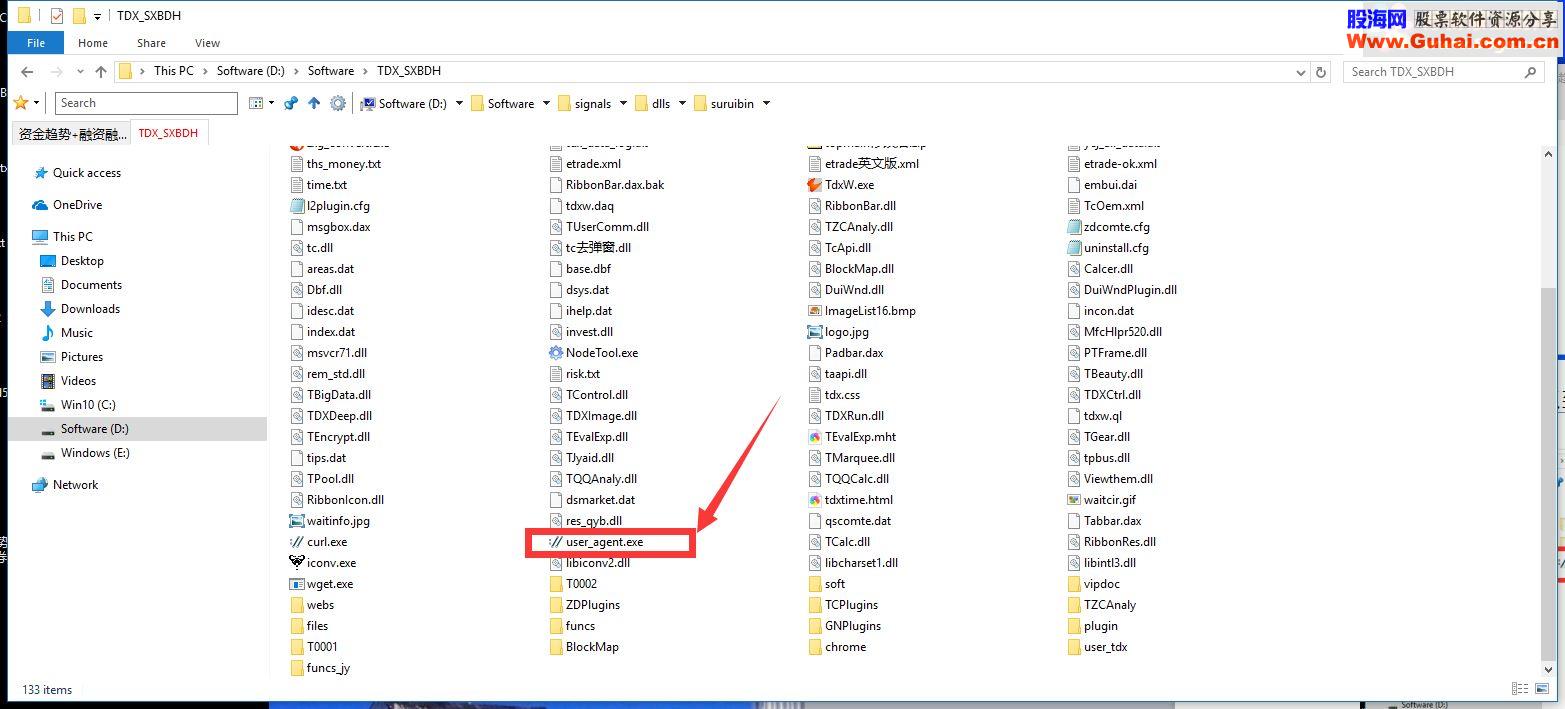The image size is (1565, 709).
Task: Open the Customize Quick Access Toolbar dropdown
Action: click(x=97, y=17)
